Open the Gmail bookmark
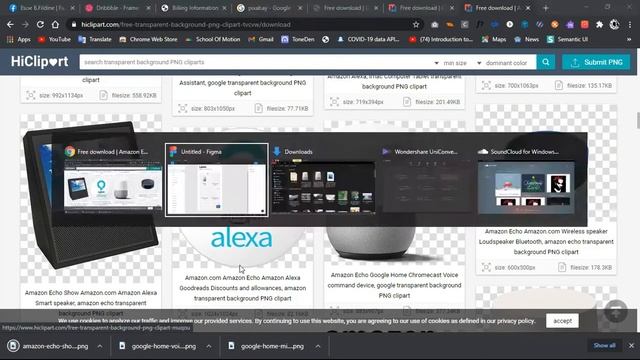Screen dimensions: 640x360 pos(261,39)
